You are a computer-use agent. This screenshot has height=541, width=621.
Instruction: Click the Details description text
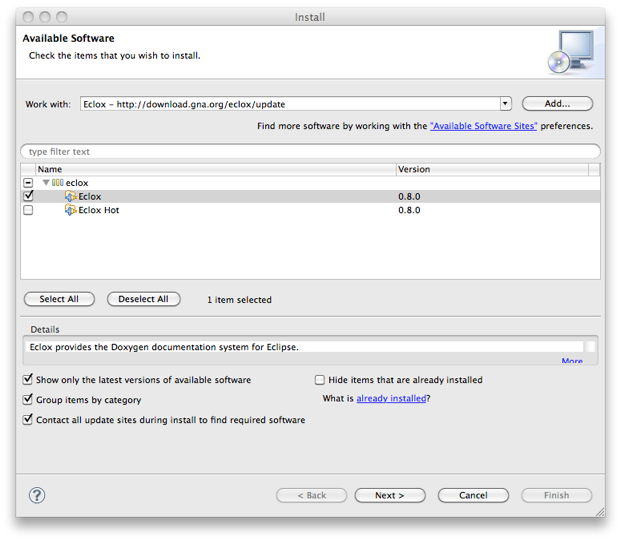pos(164,347)
